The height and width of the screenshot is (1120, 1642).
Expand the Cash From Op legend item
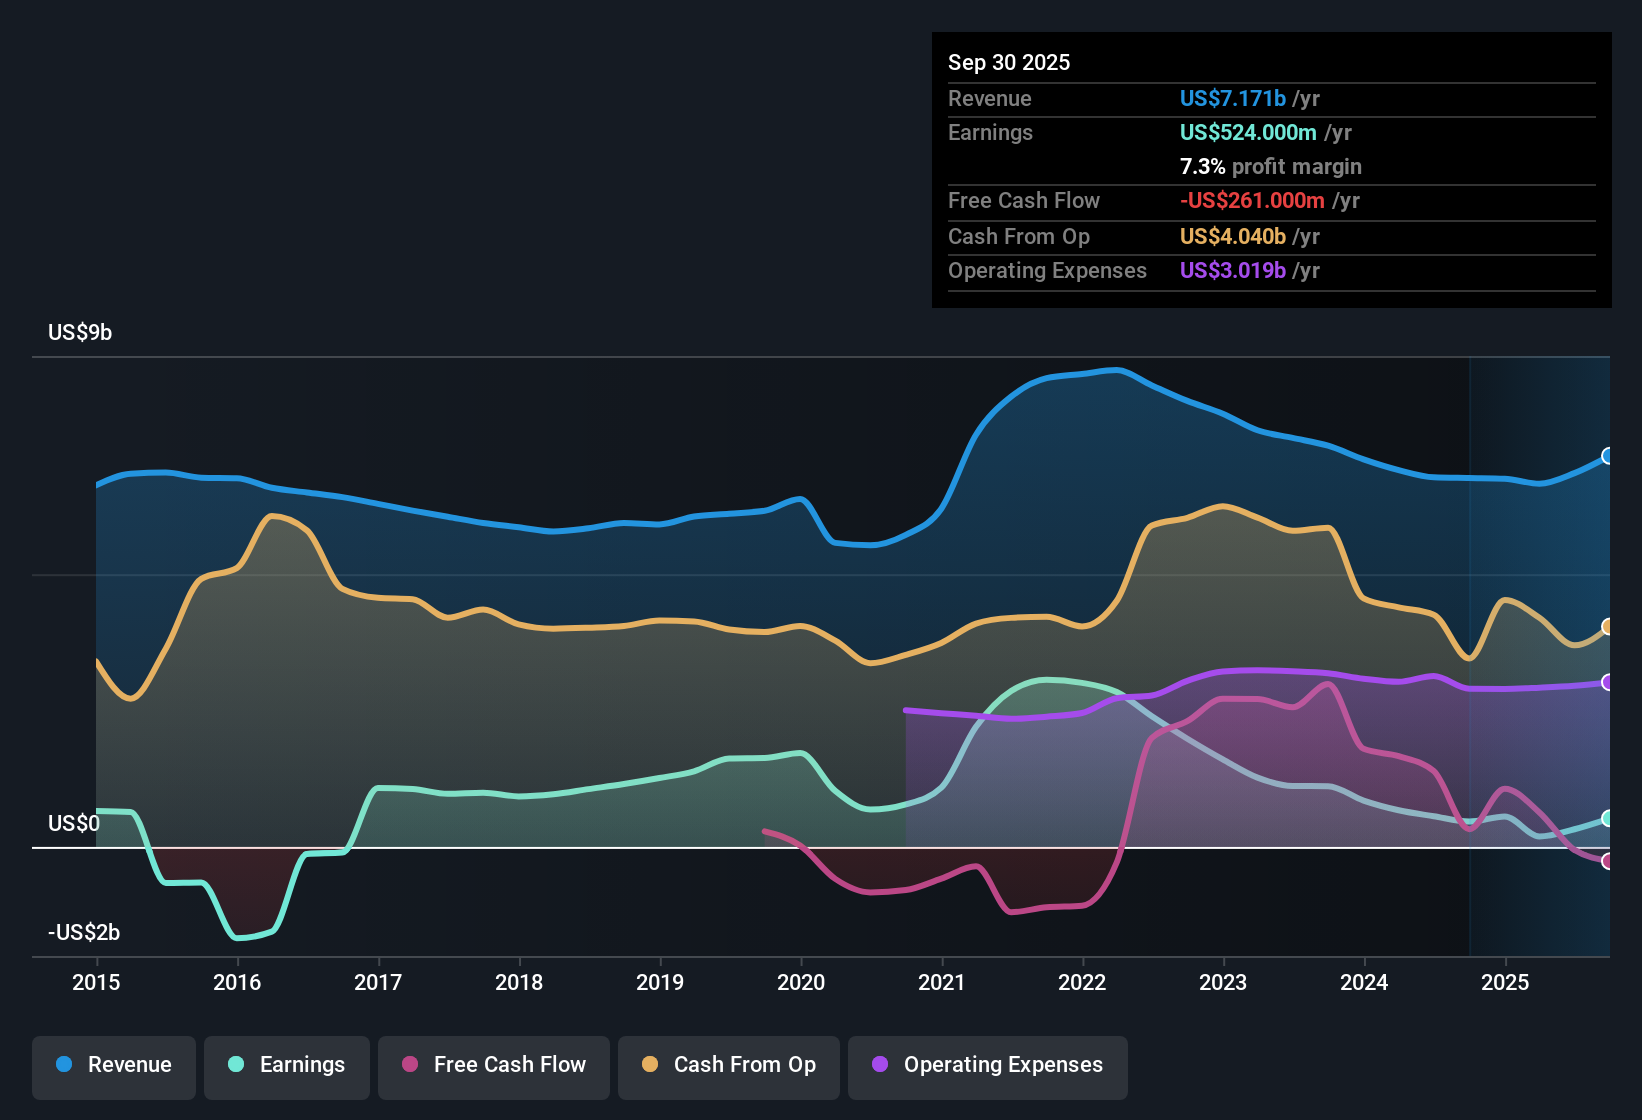coord(728,1065)
